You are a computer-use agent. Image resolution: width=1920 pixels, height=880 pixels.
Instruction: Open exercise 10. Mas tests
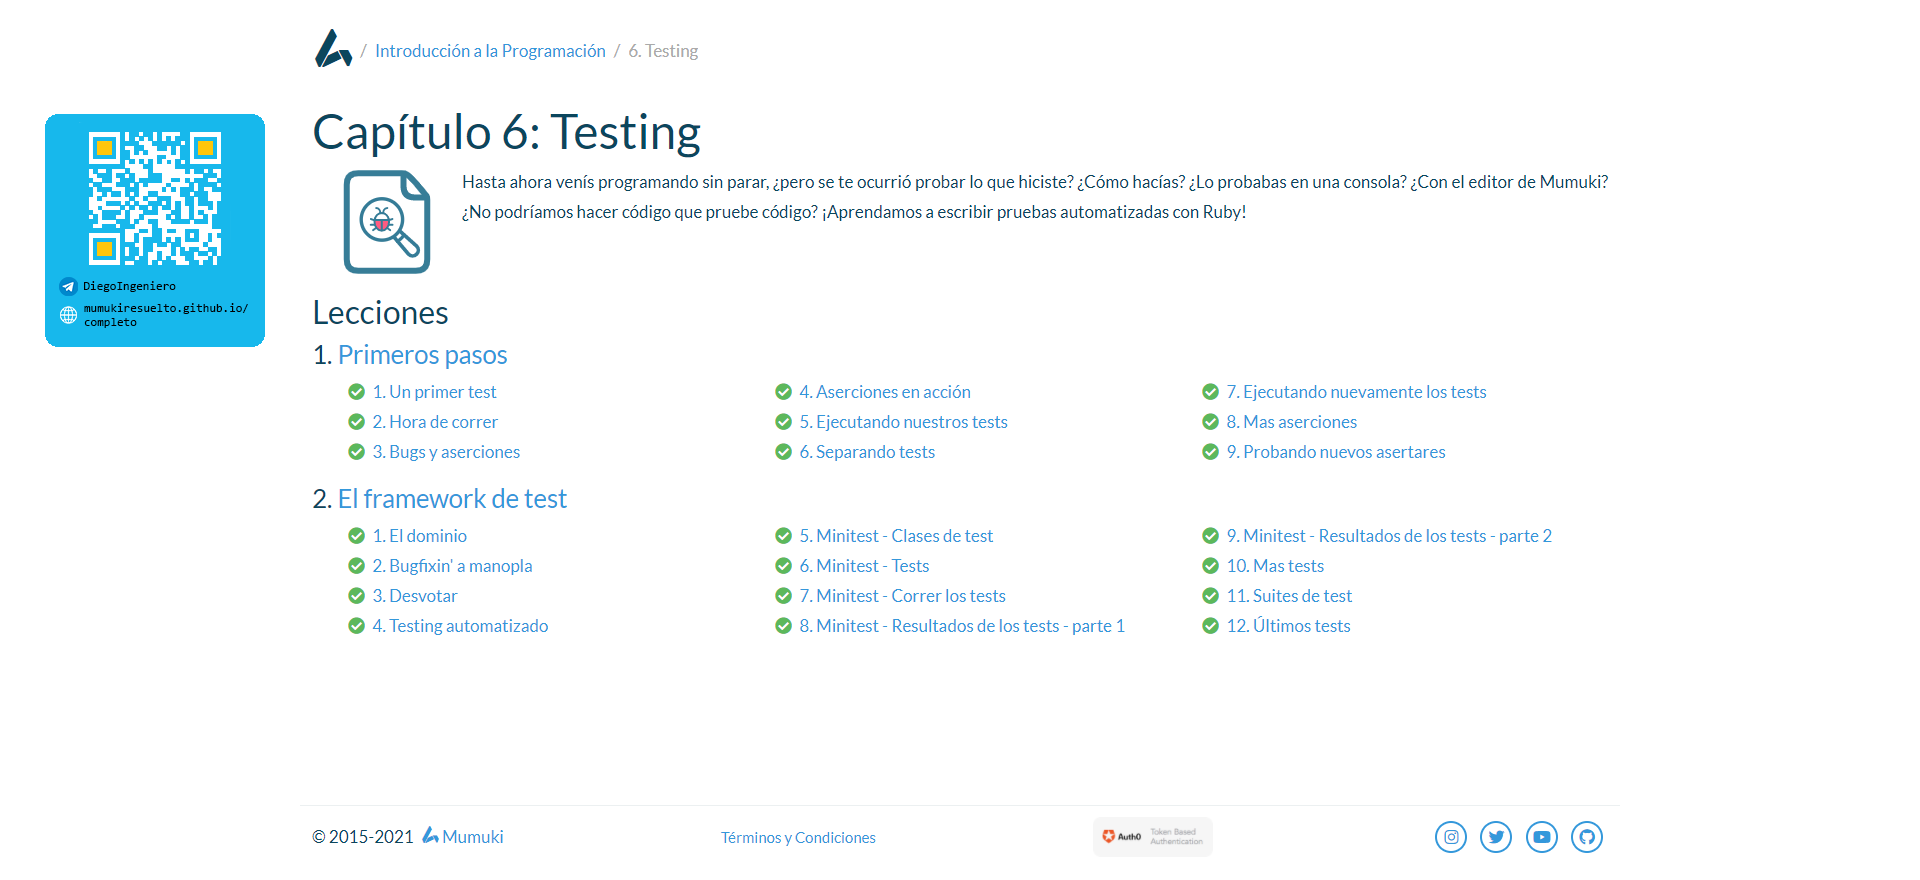(x=1275, y=566)
